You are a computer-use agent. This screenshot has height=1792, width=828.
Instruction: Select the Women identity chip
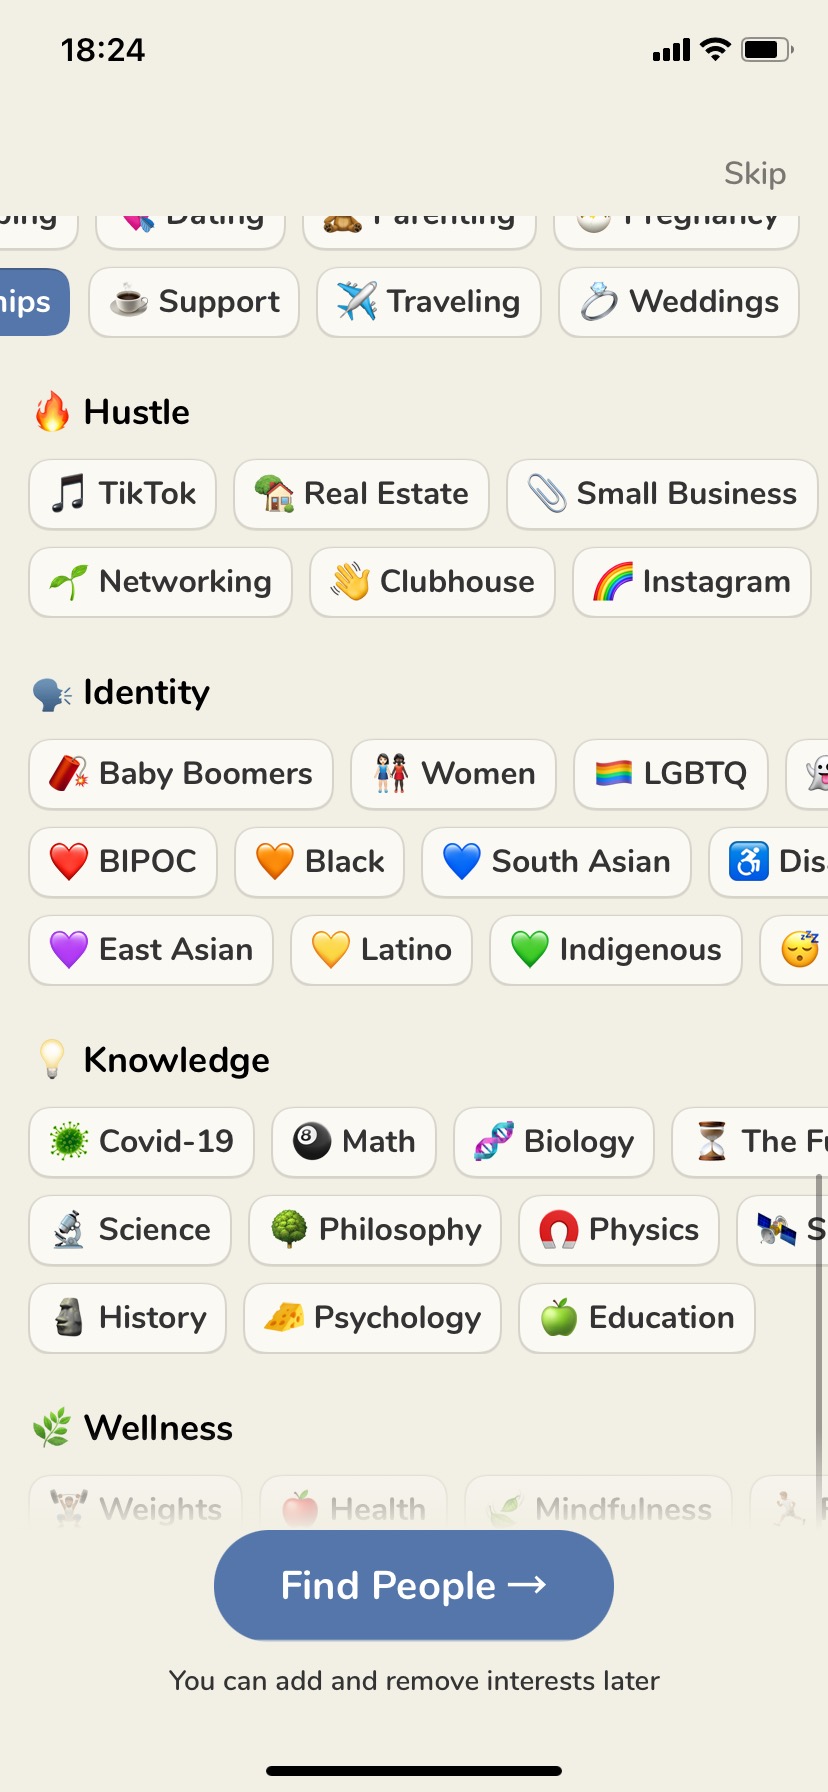pyautogui.click(x=454, y=774)
